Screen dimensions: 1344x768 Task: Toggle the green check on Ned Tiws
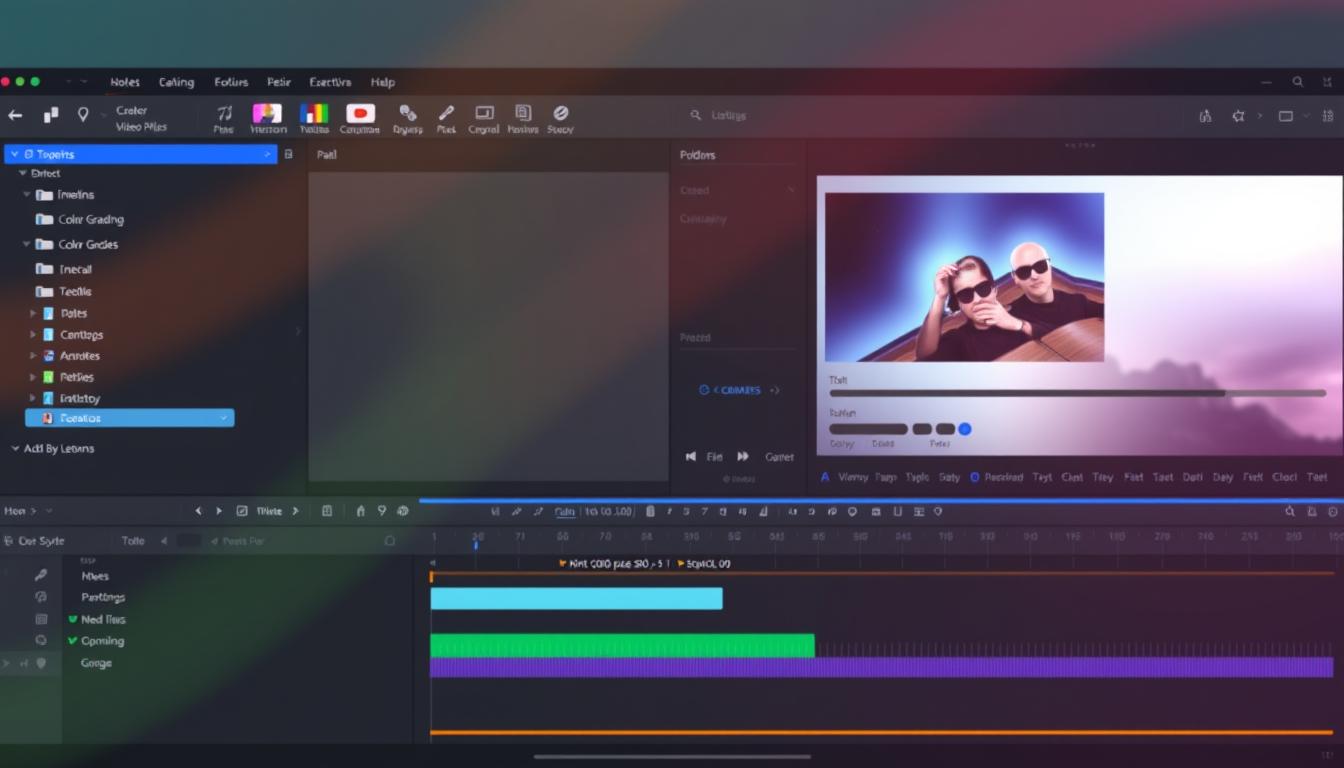click(73, 619)
